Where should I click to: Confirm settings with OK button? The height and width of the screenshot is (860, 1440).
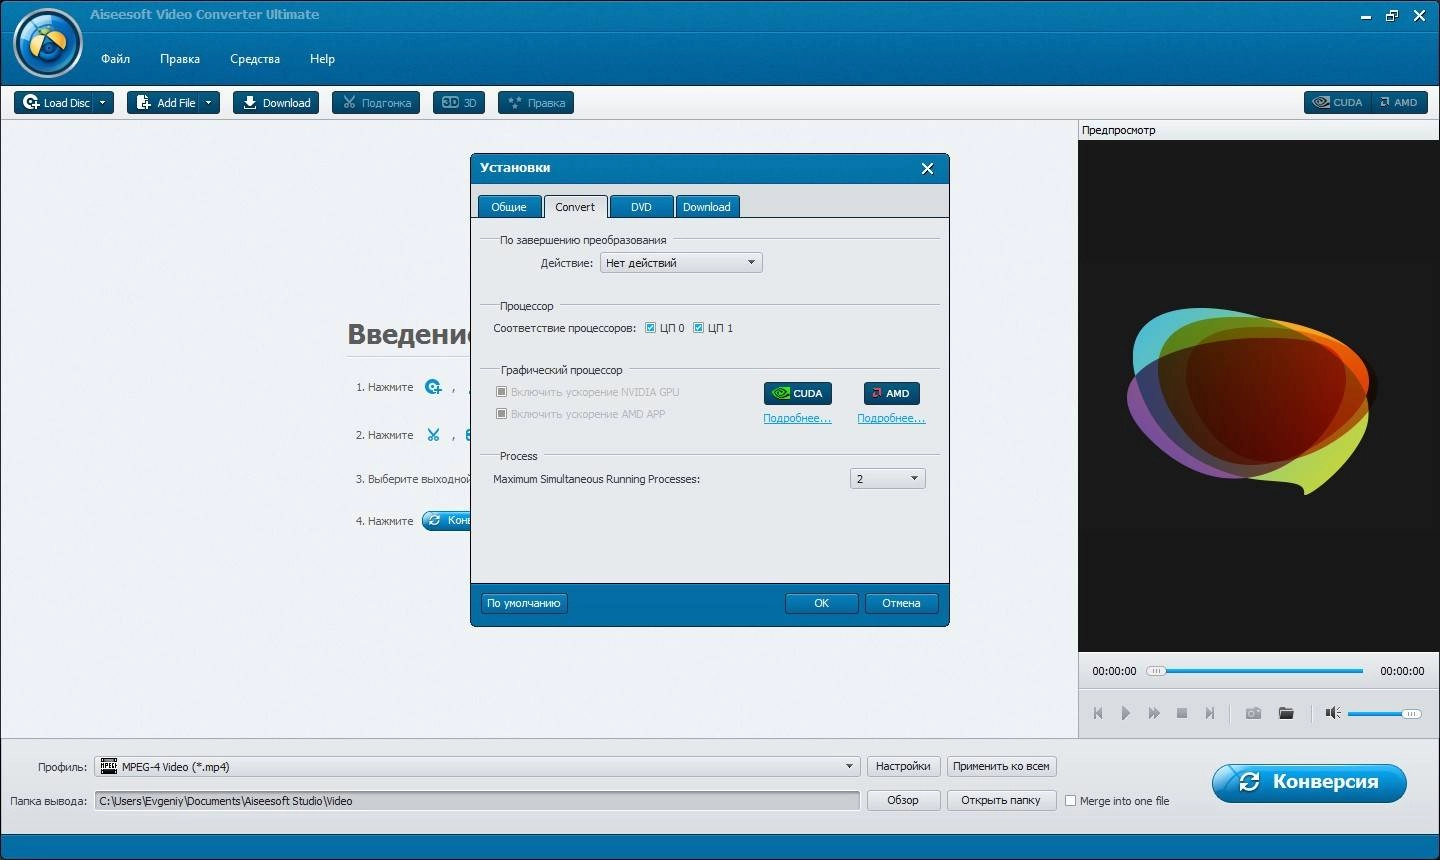click(x=822, y=603)
